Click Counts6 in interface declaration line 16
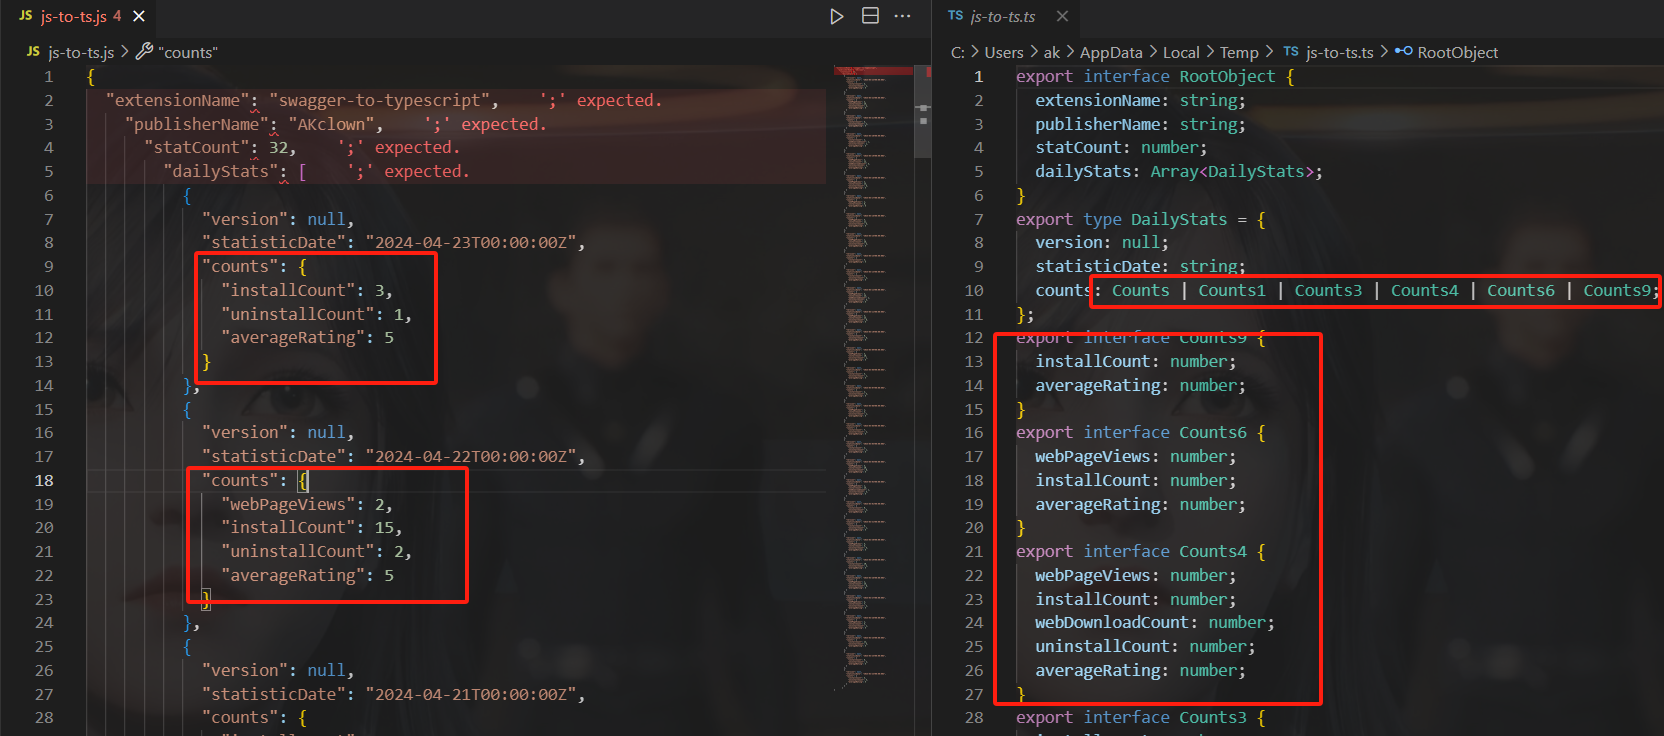 (1213, 433)
